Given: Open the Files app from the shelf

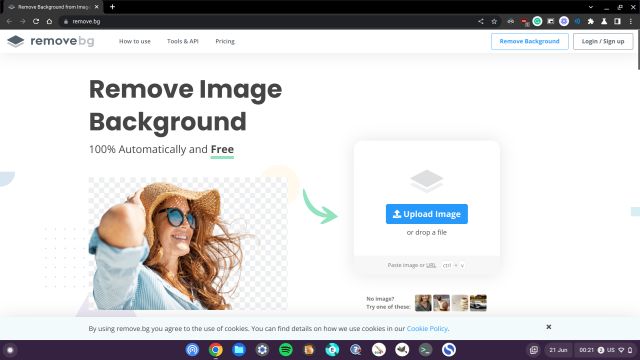Looking at the screenshot, I should pos(239,350).
